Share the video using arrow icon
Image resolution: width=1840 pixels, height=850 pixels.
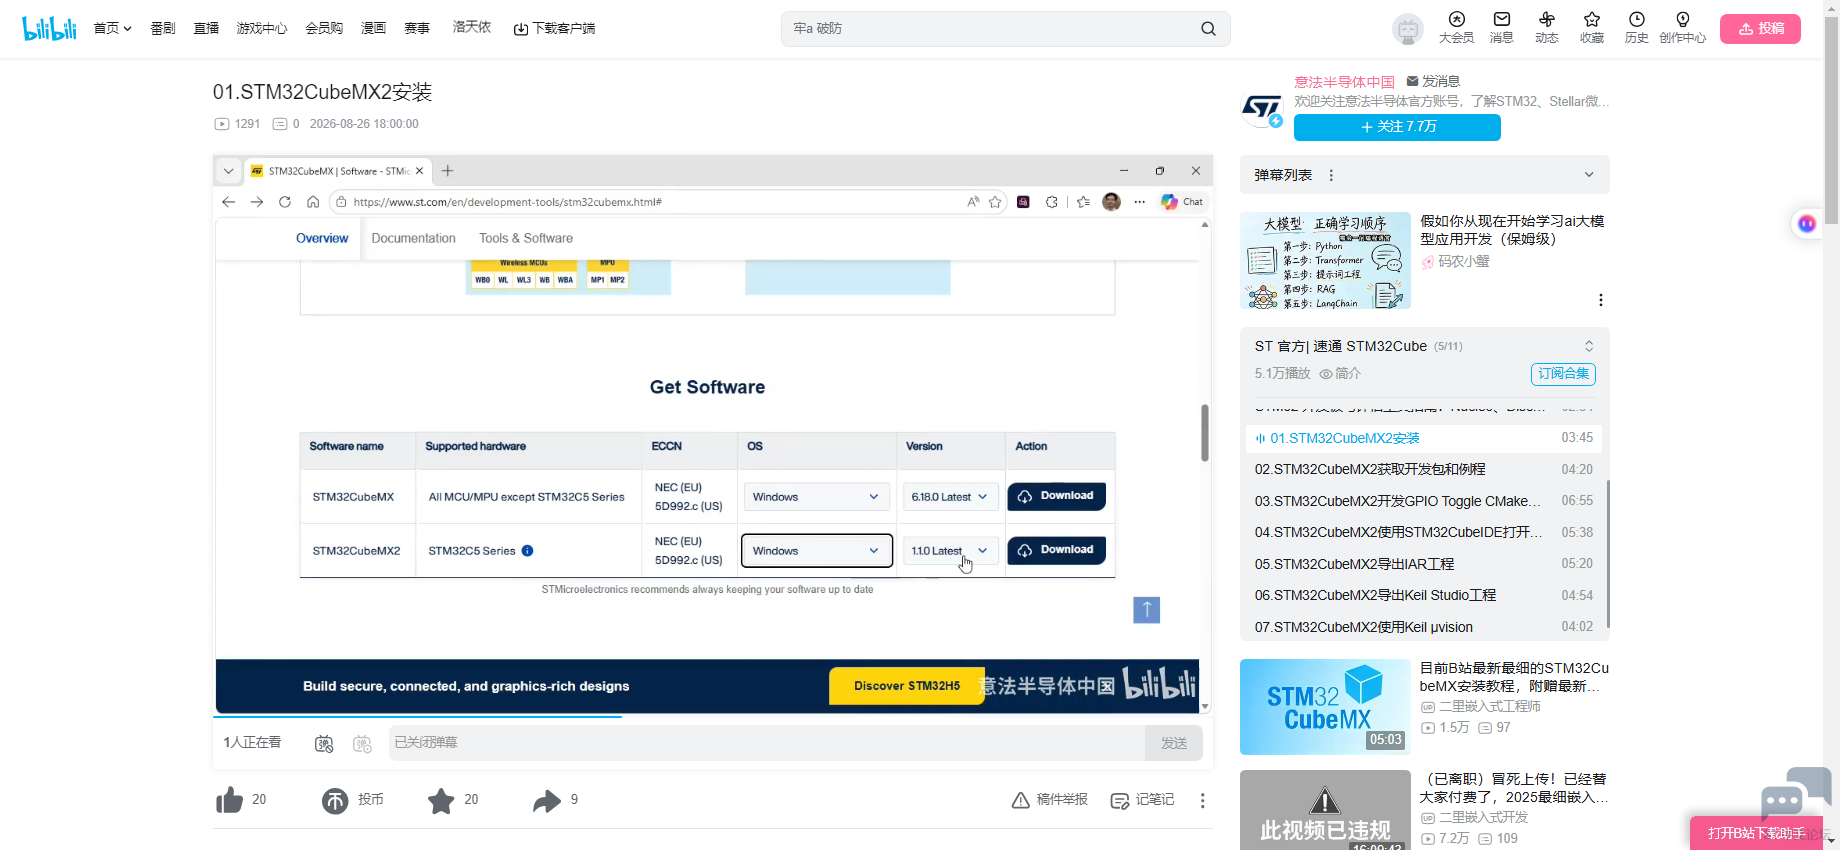coord(547,800)
